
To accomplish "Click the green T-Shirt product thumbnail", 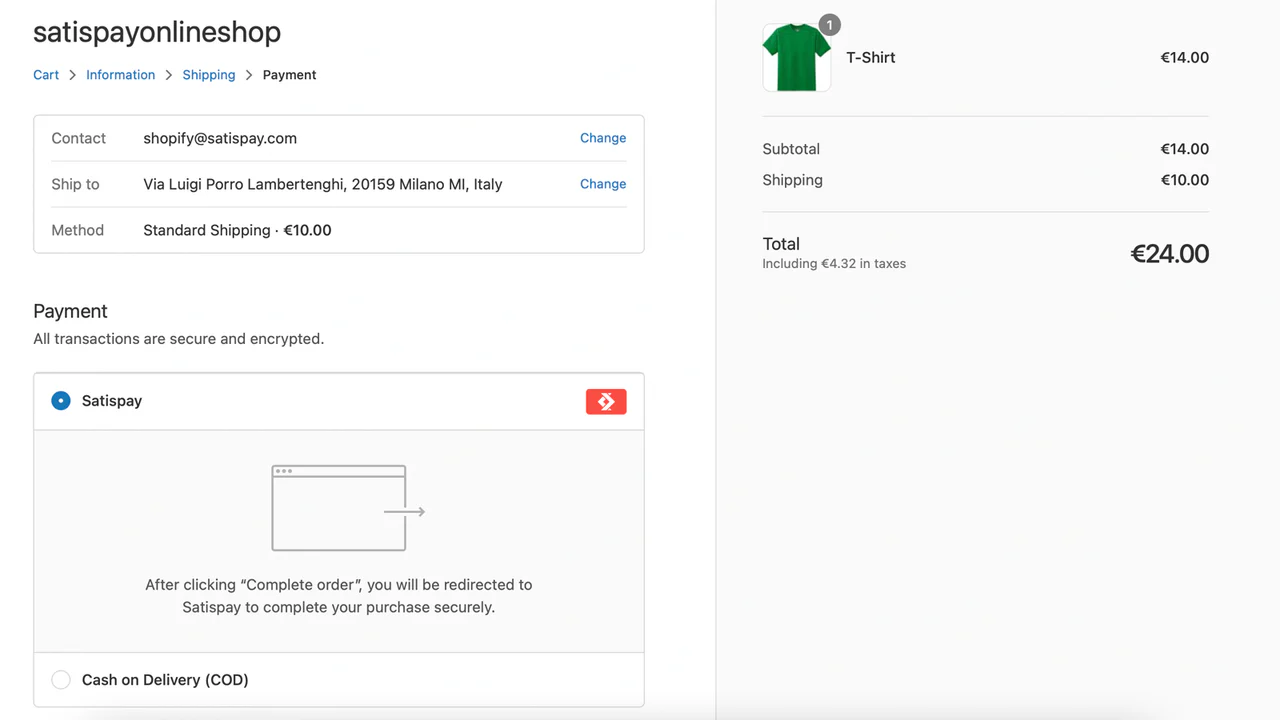I will tap(797, 58).
